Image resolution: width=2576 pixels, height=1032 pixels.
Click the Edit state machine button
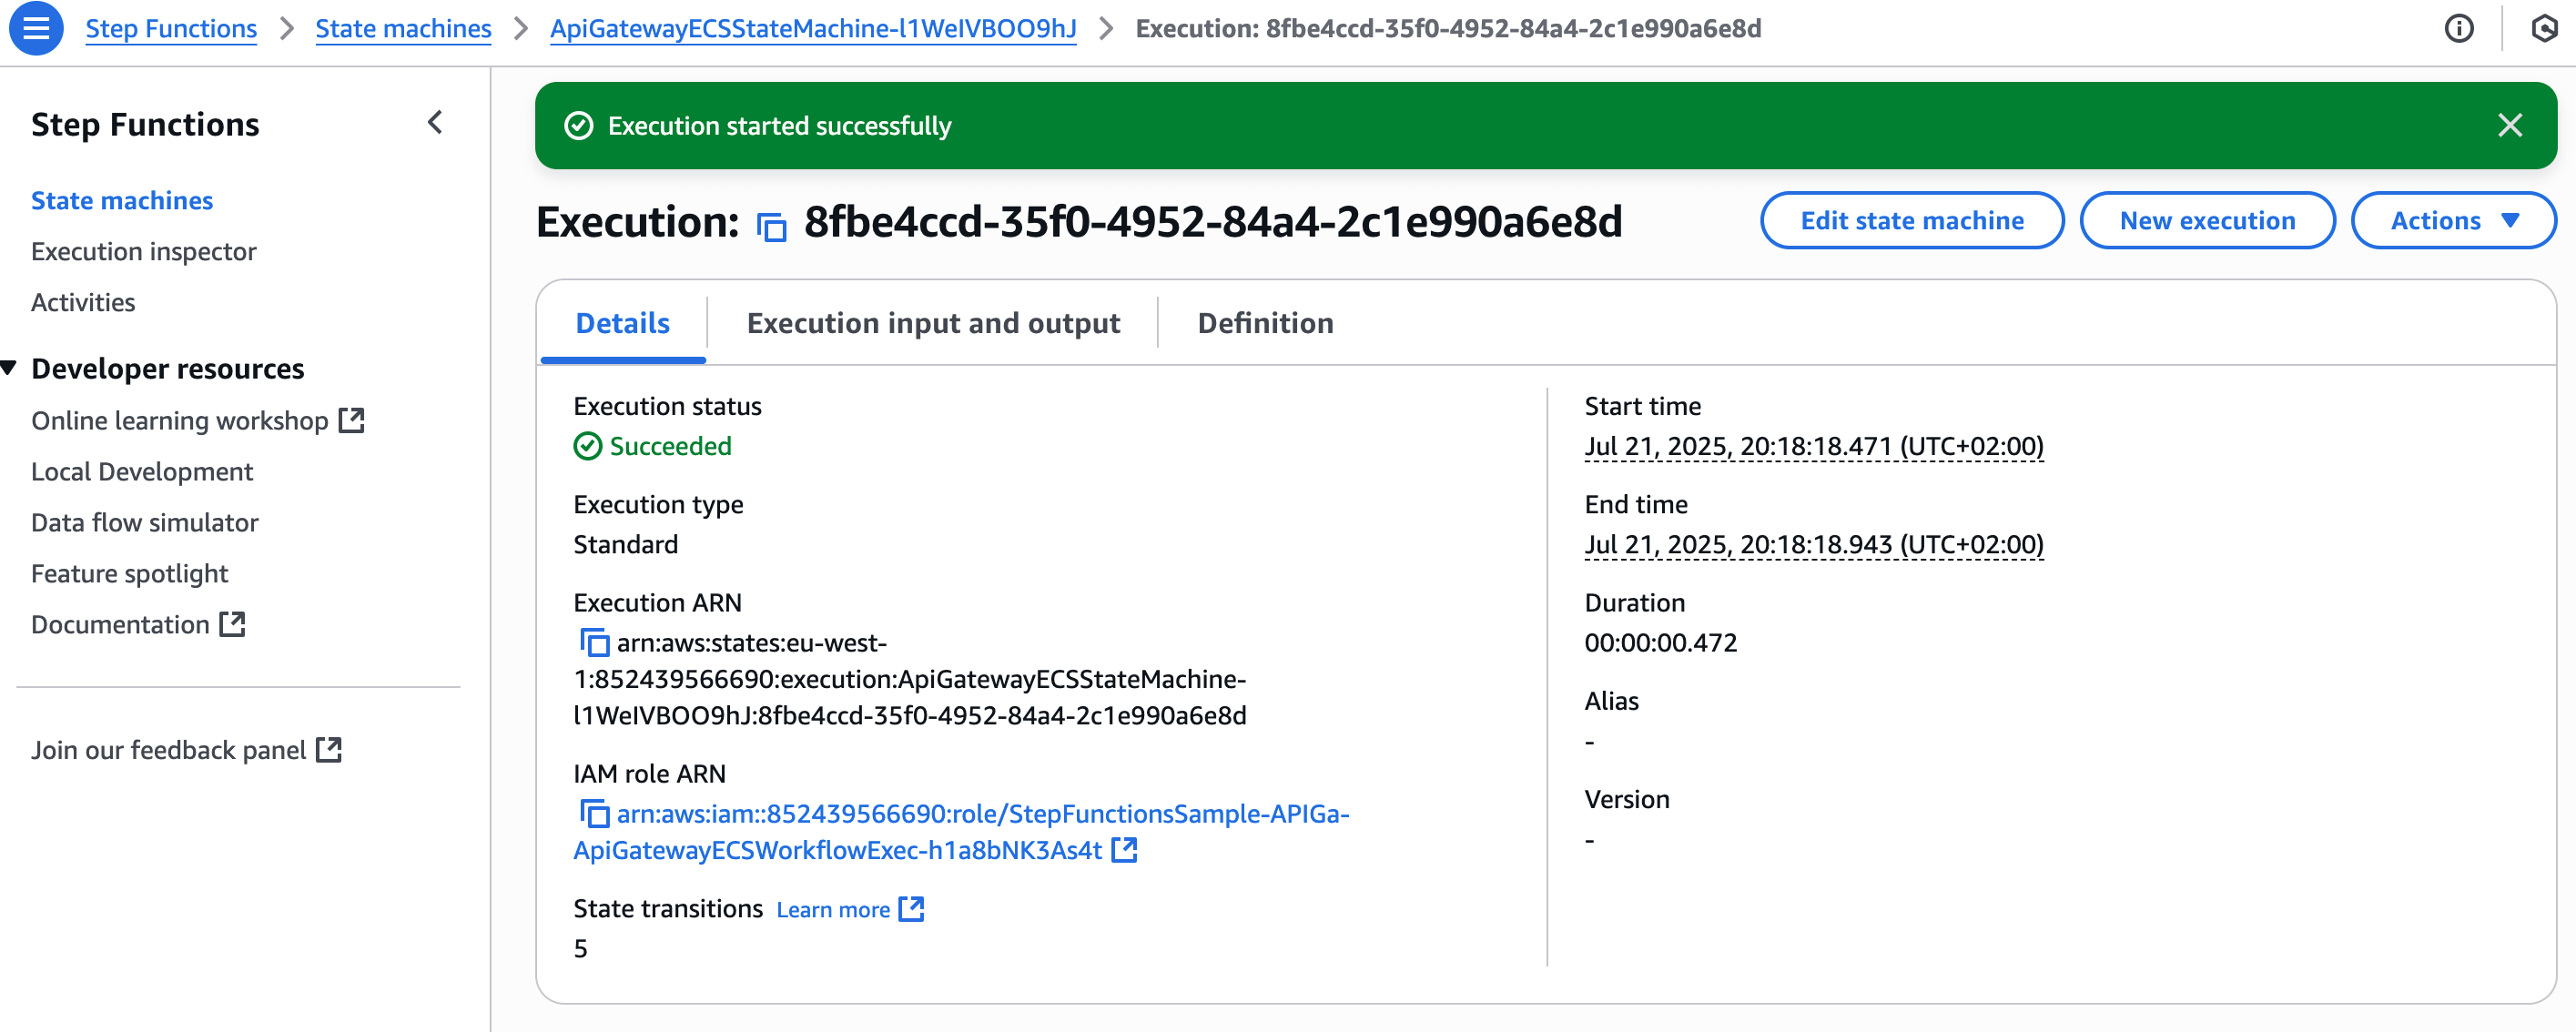point(1911,220)
